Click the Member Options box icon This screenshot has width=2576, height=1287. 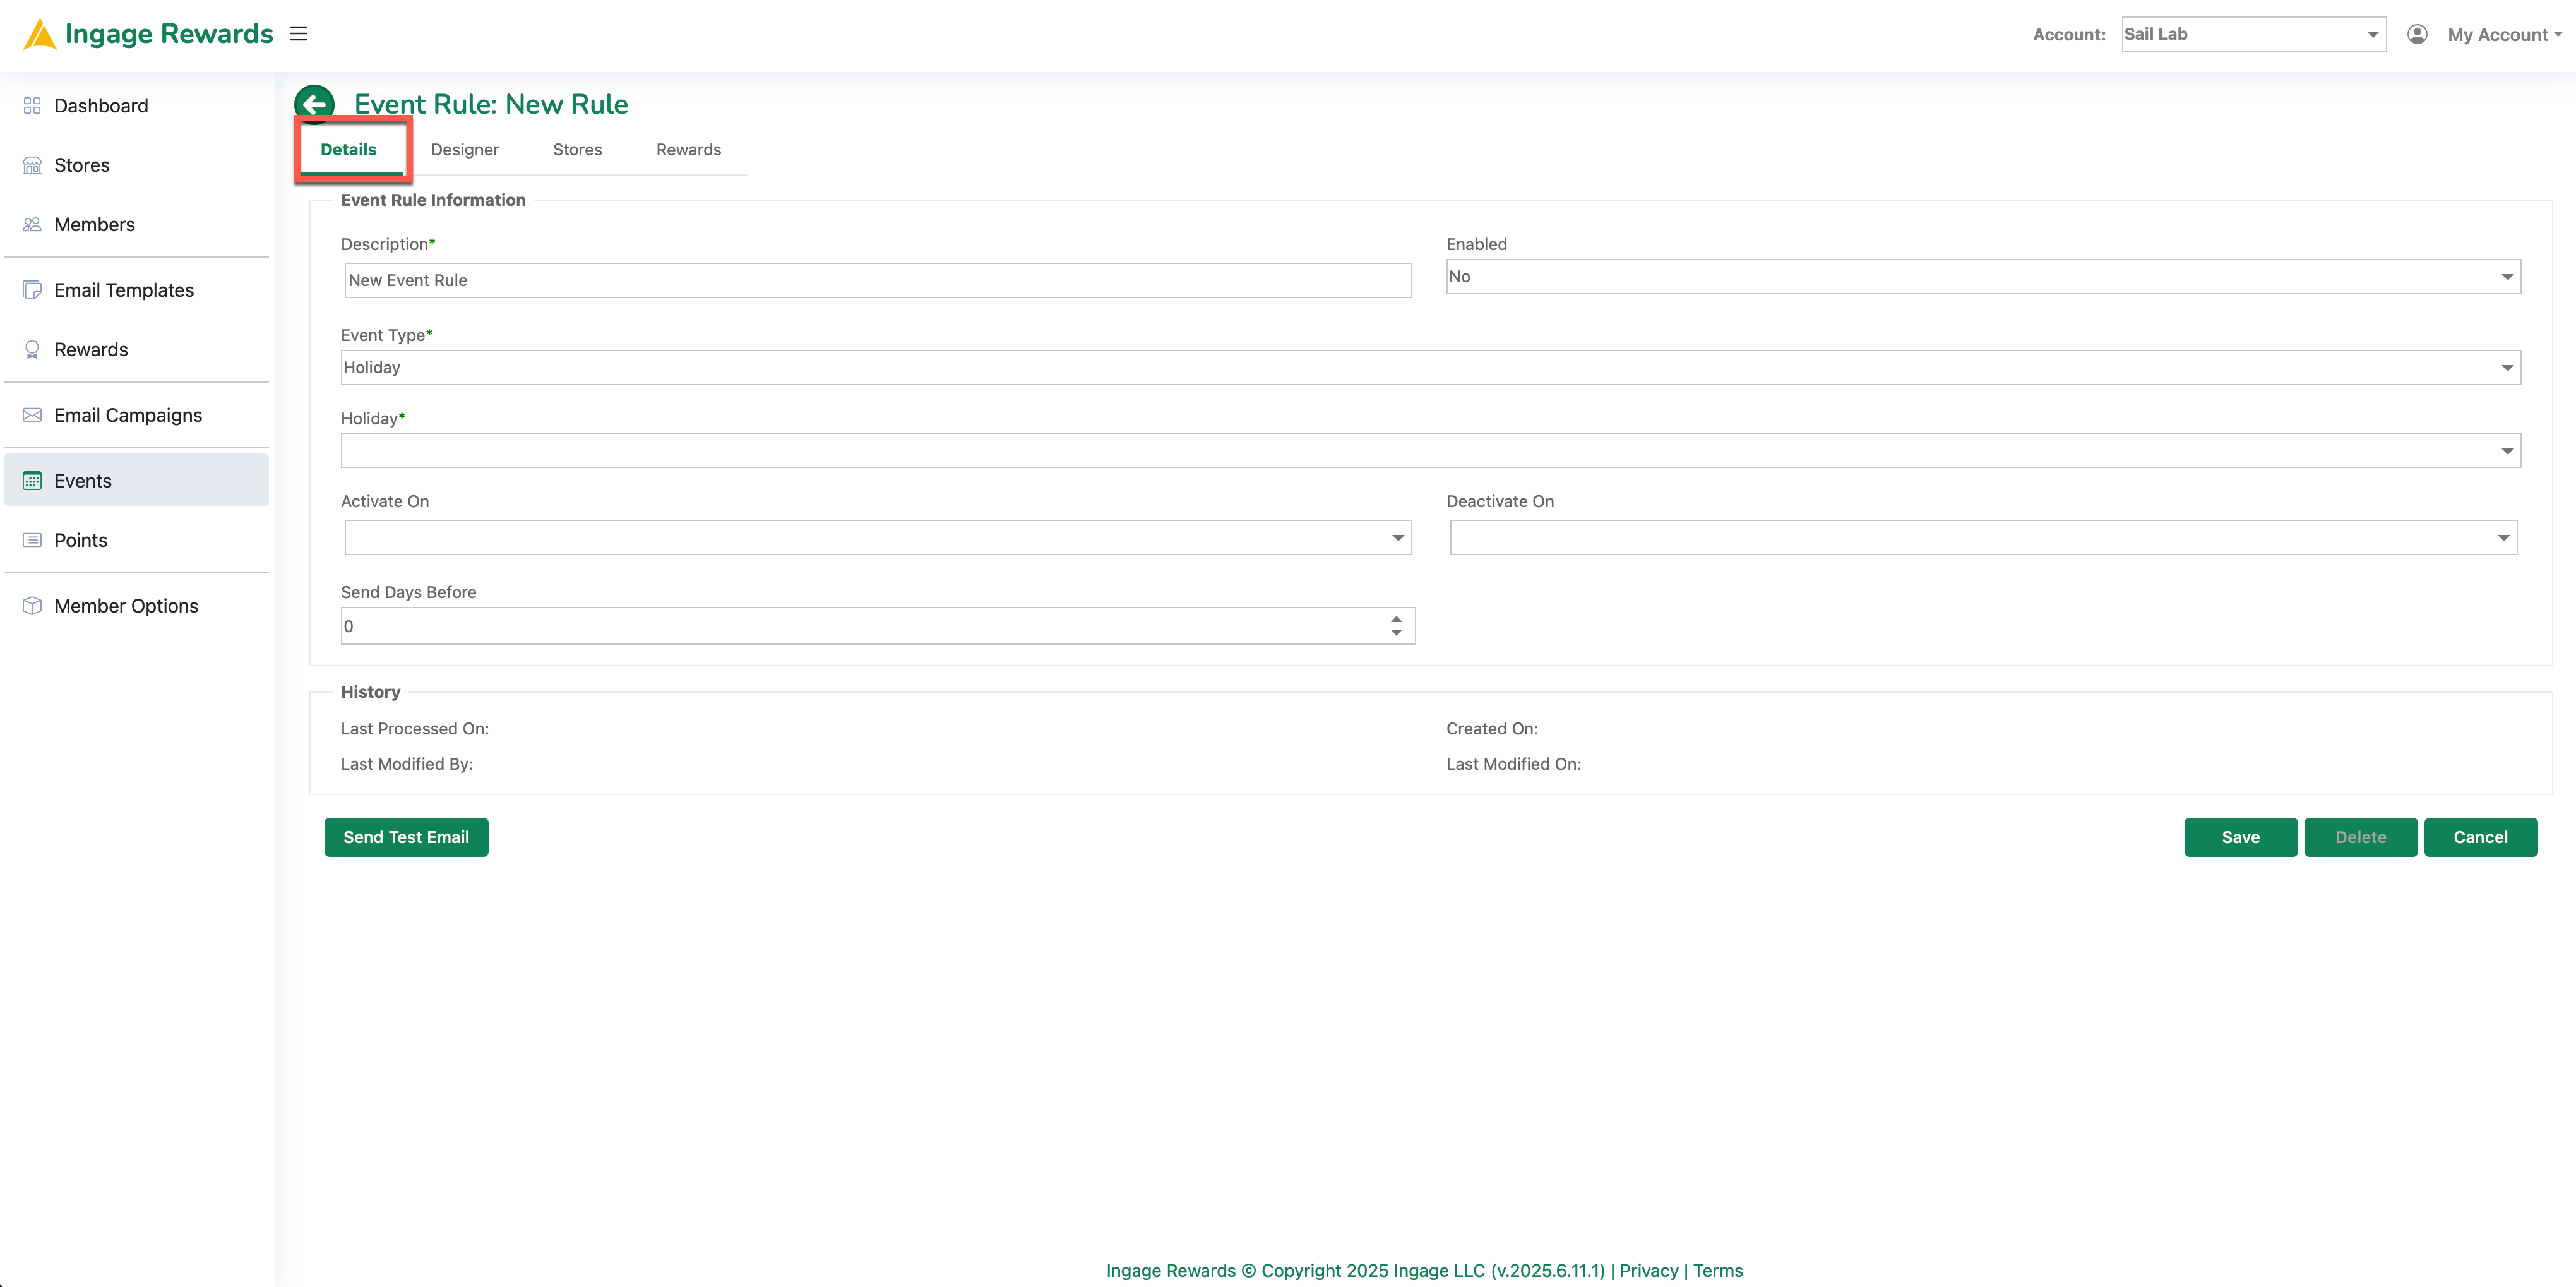point(32,606)
